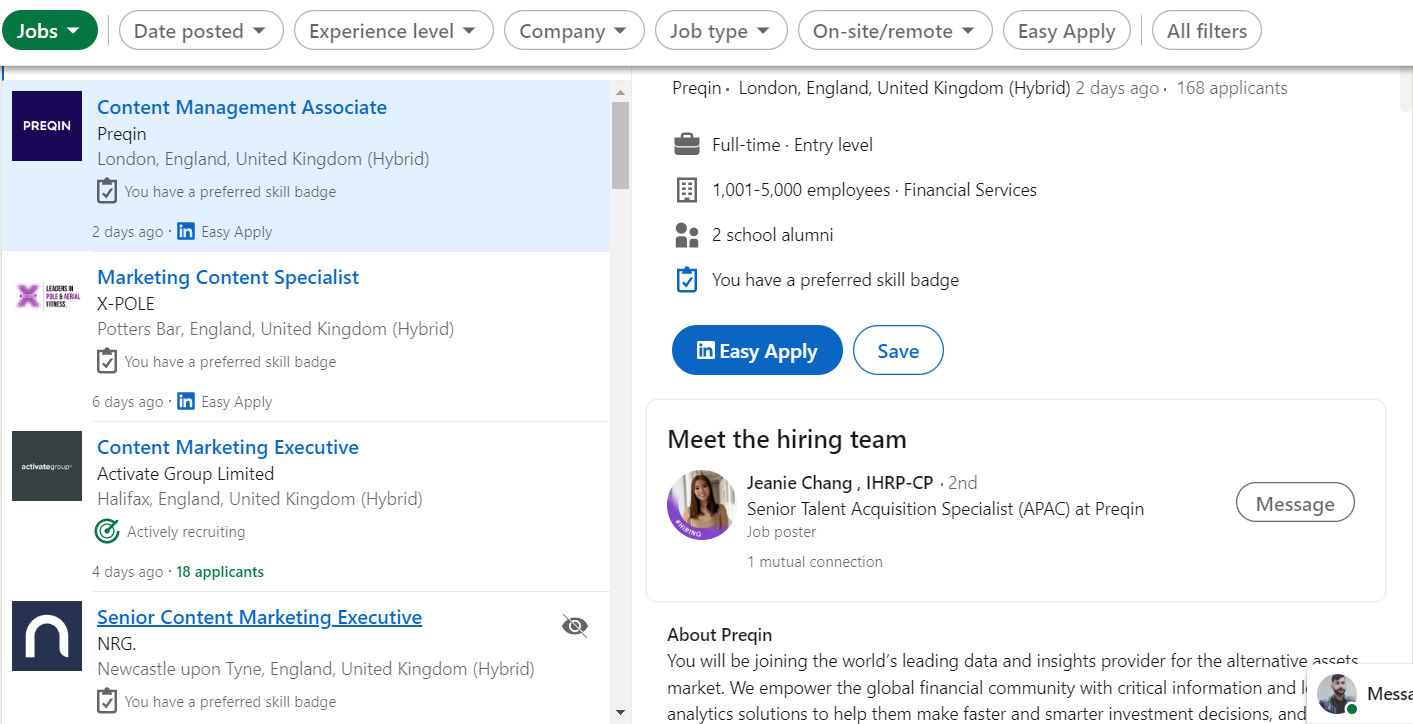
Task: Click the NRG company logo
Action: [47, 636]
